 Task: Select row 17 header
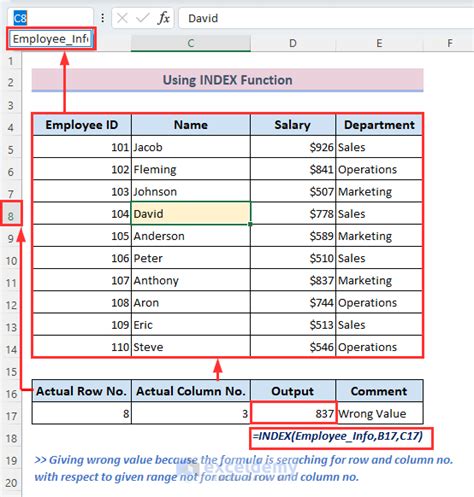pyautogui.click(x=11, y=416)
